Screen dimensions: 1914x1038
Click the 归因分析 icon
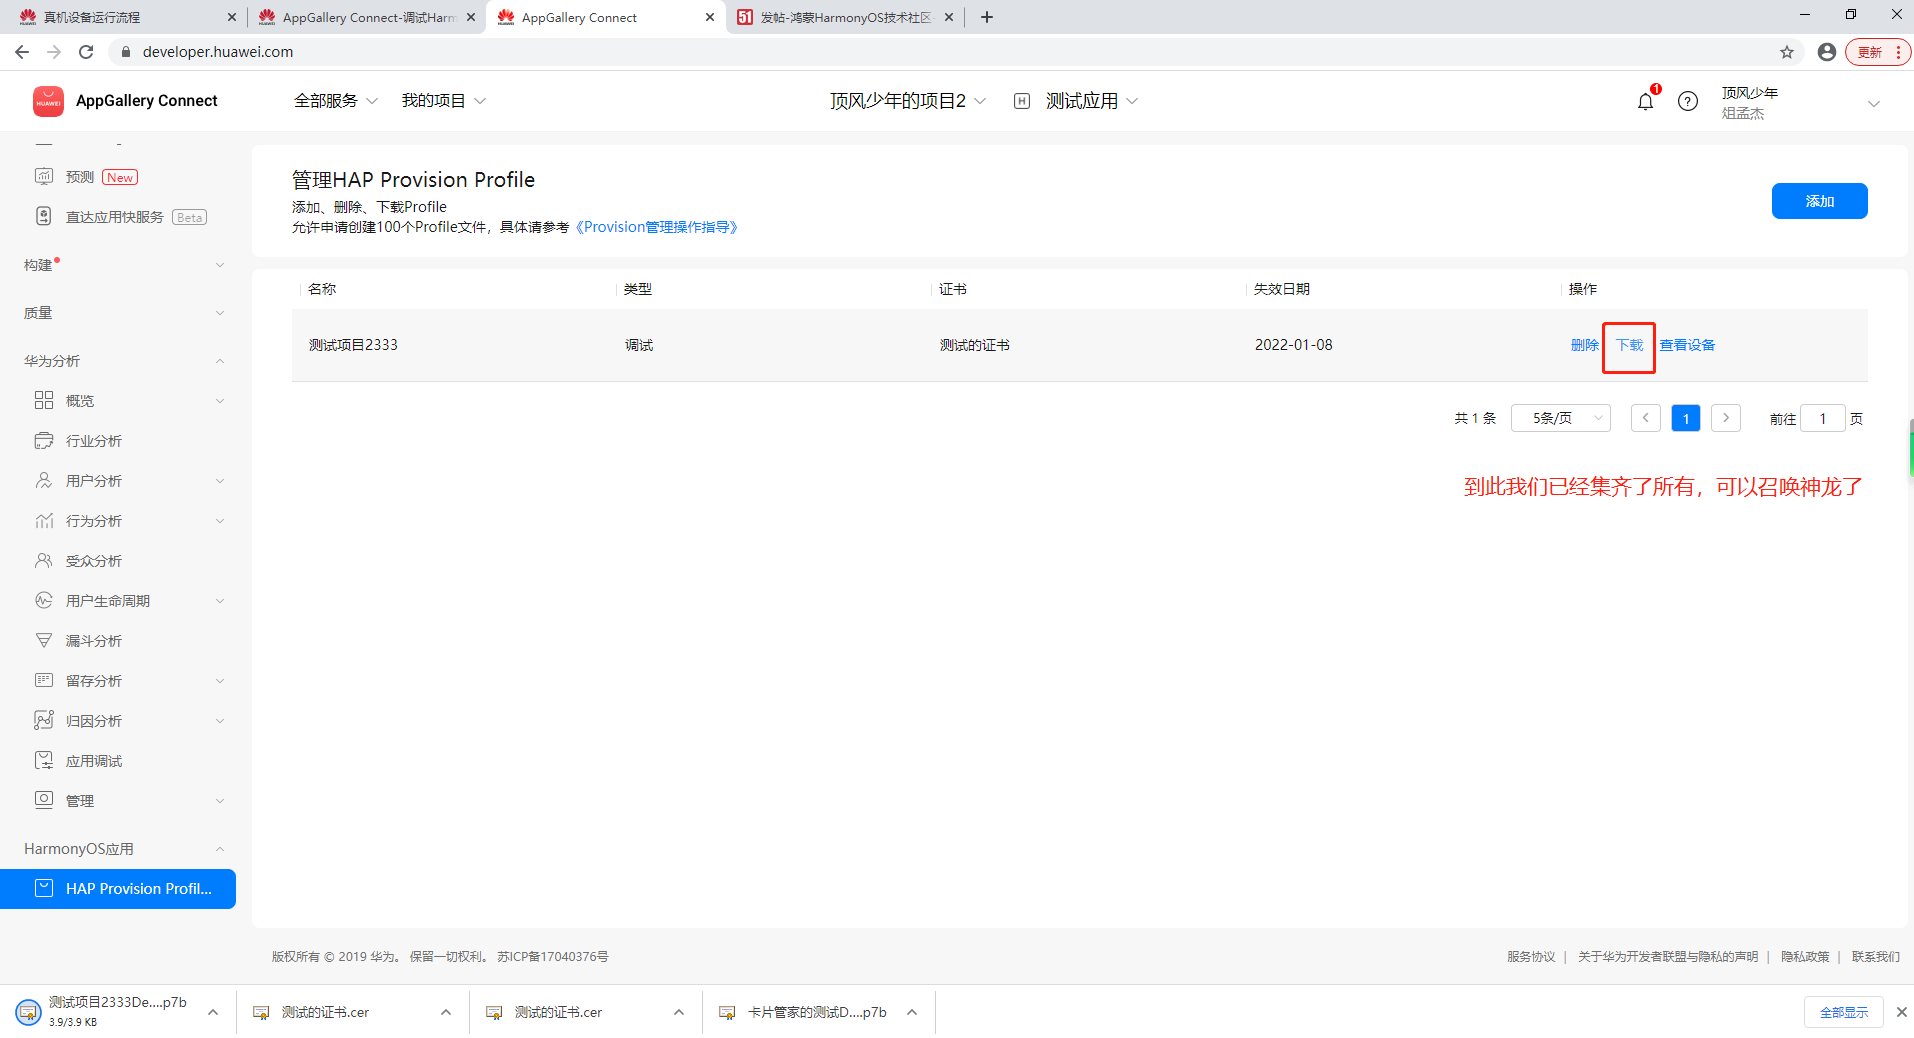coord(44,720)
